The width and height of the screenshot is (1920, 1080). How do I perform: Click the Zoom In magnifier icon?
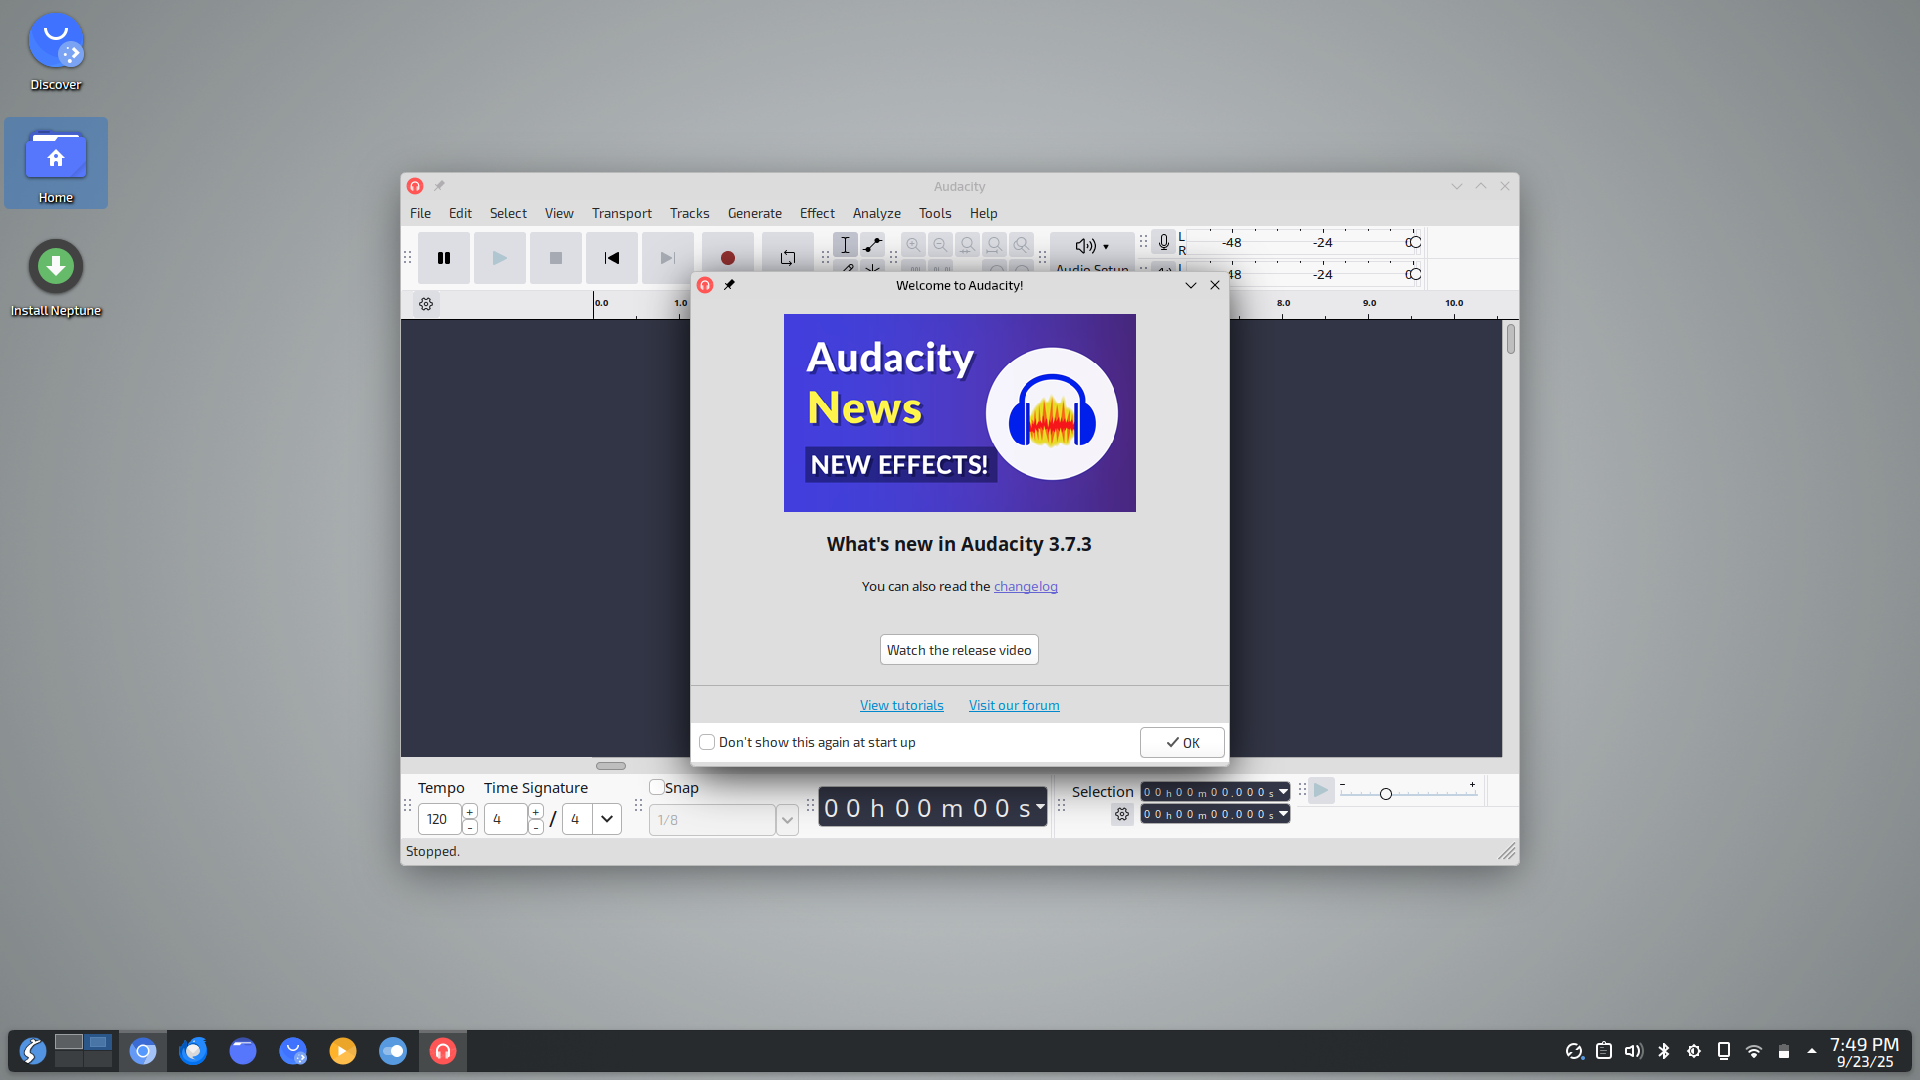point(913,245)
